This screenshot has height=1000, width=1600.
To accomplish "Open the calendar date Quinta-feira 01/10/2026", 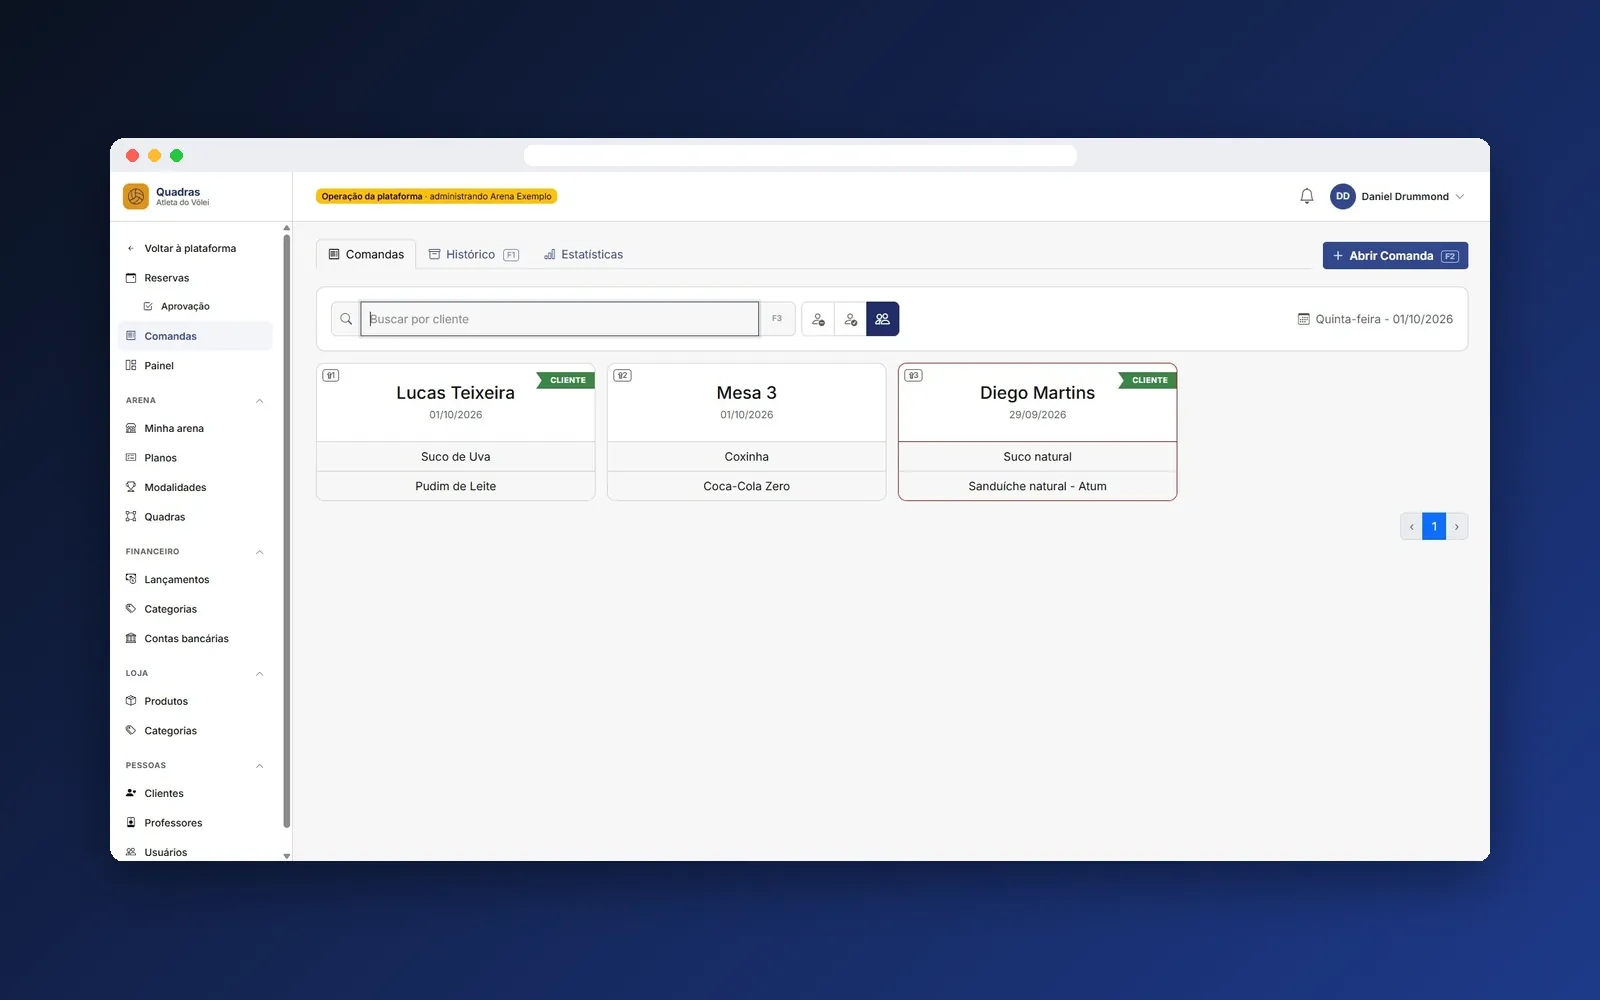I will 1375,319.
